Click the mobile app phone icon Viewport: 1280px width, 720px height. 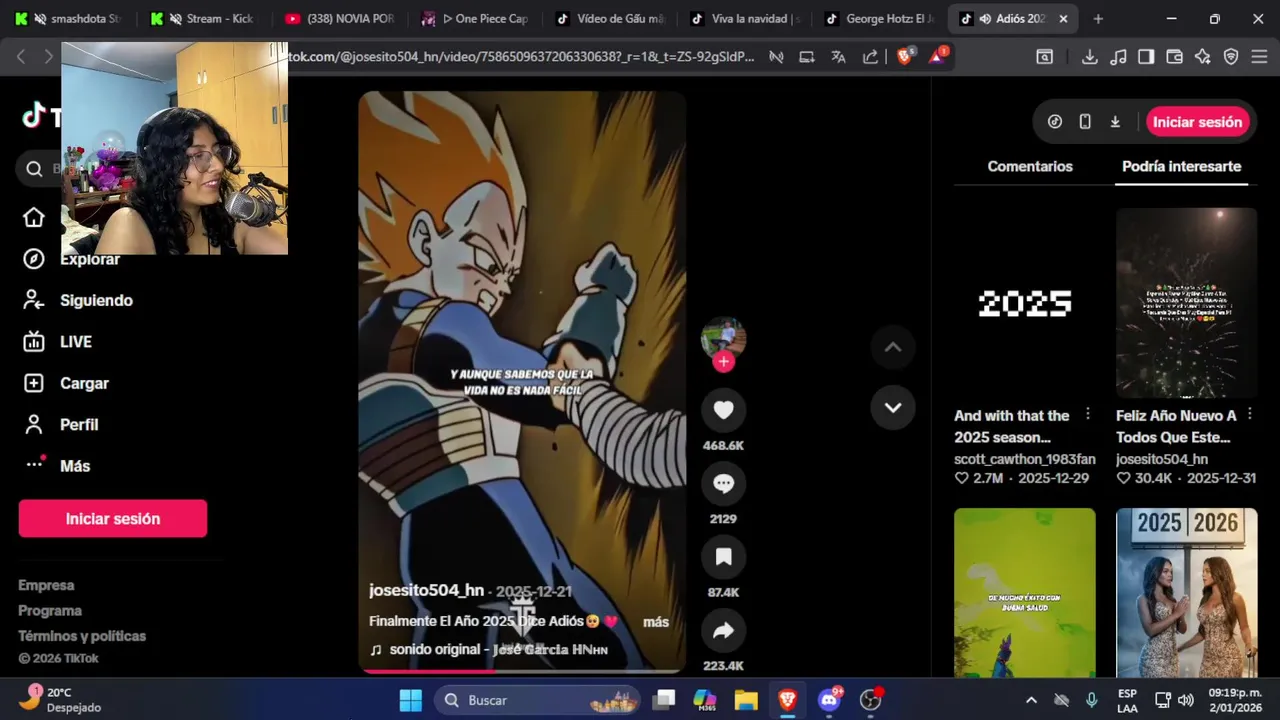pos(1085,122)
